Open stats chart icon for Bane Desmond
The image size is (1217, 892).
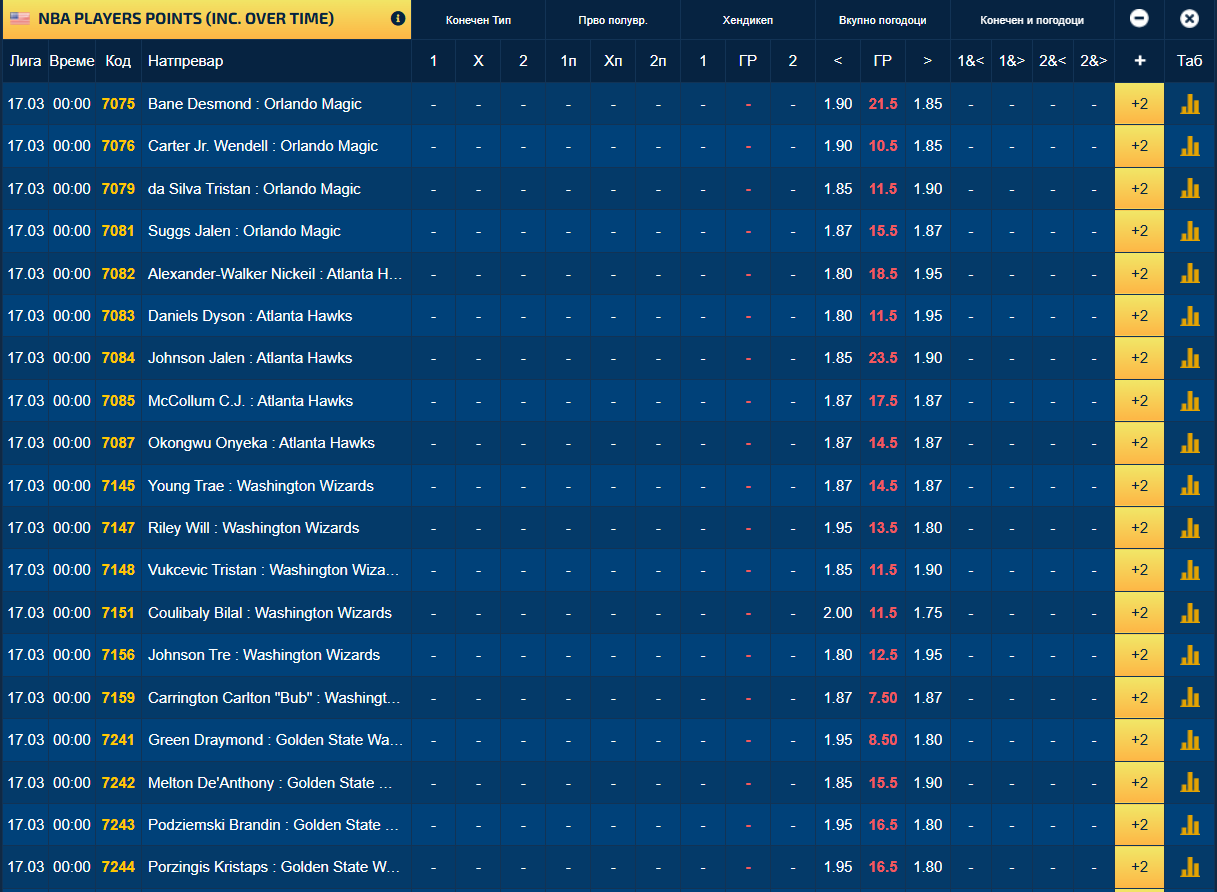(x=1190, y=104)
